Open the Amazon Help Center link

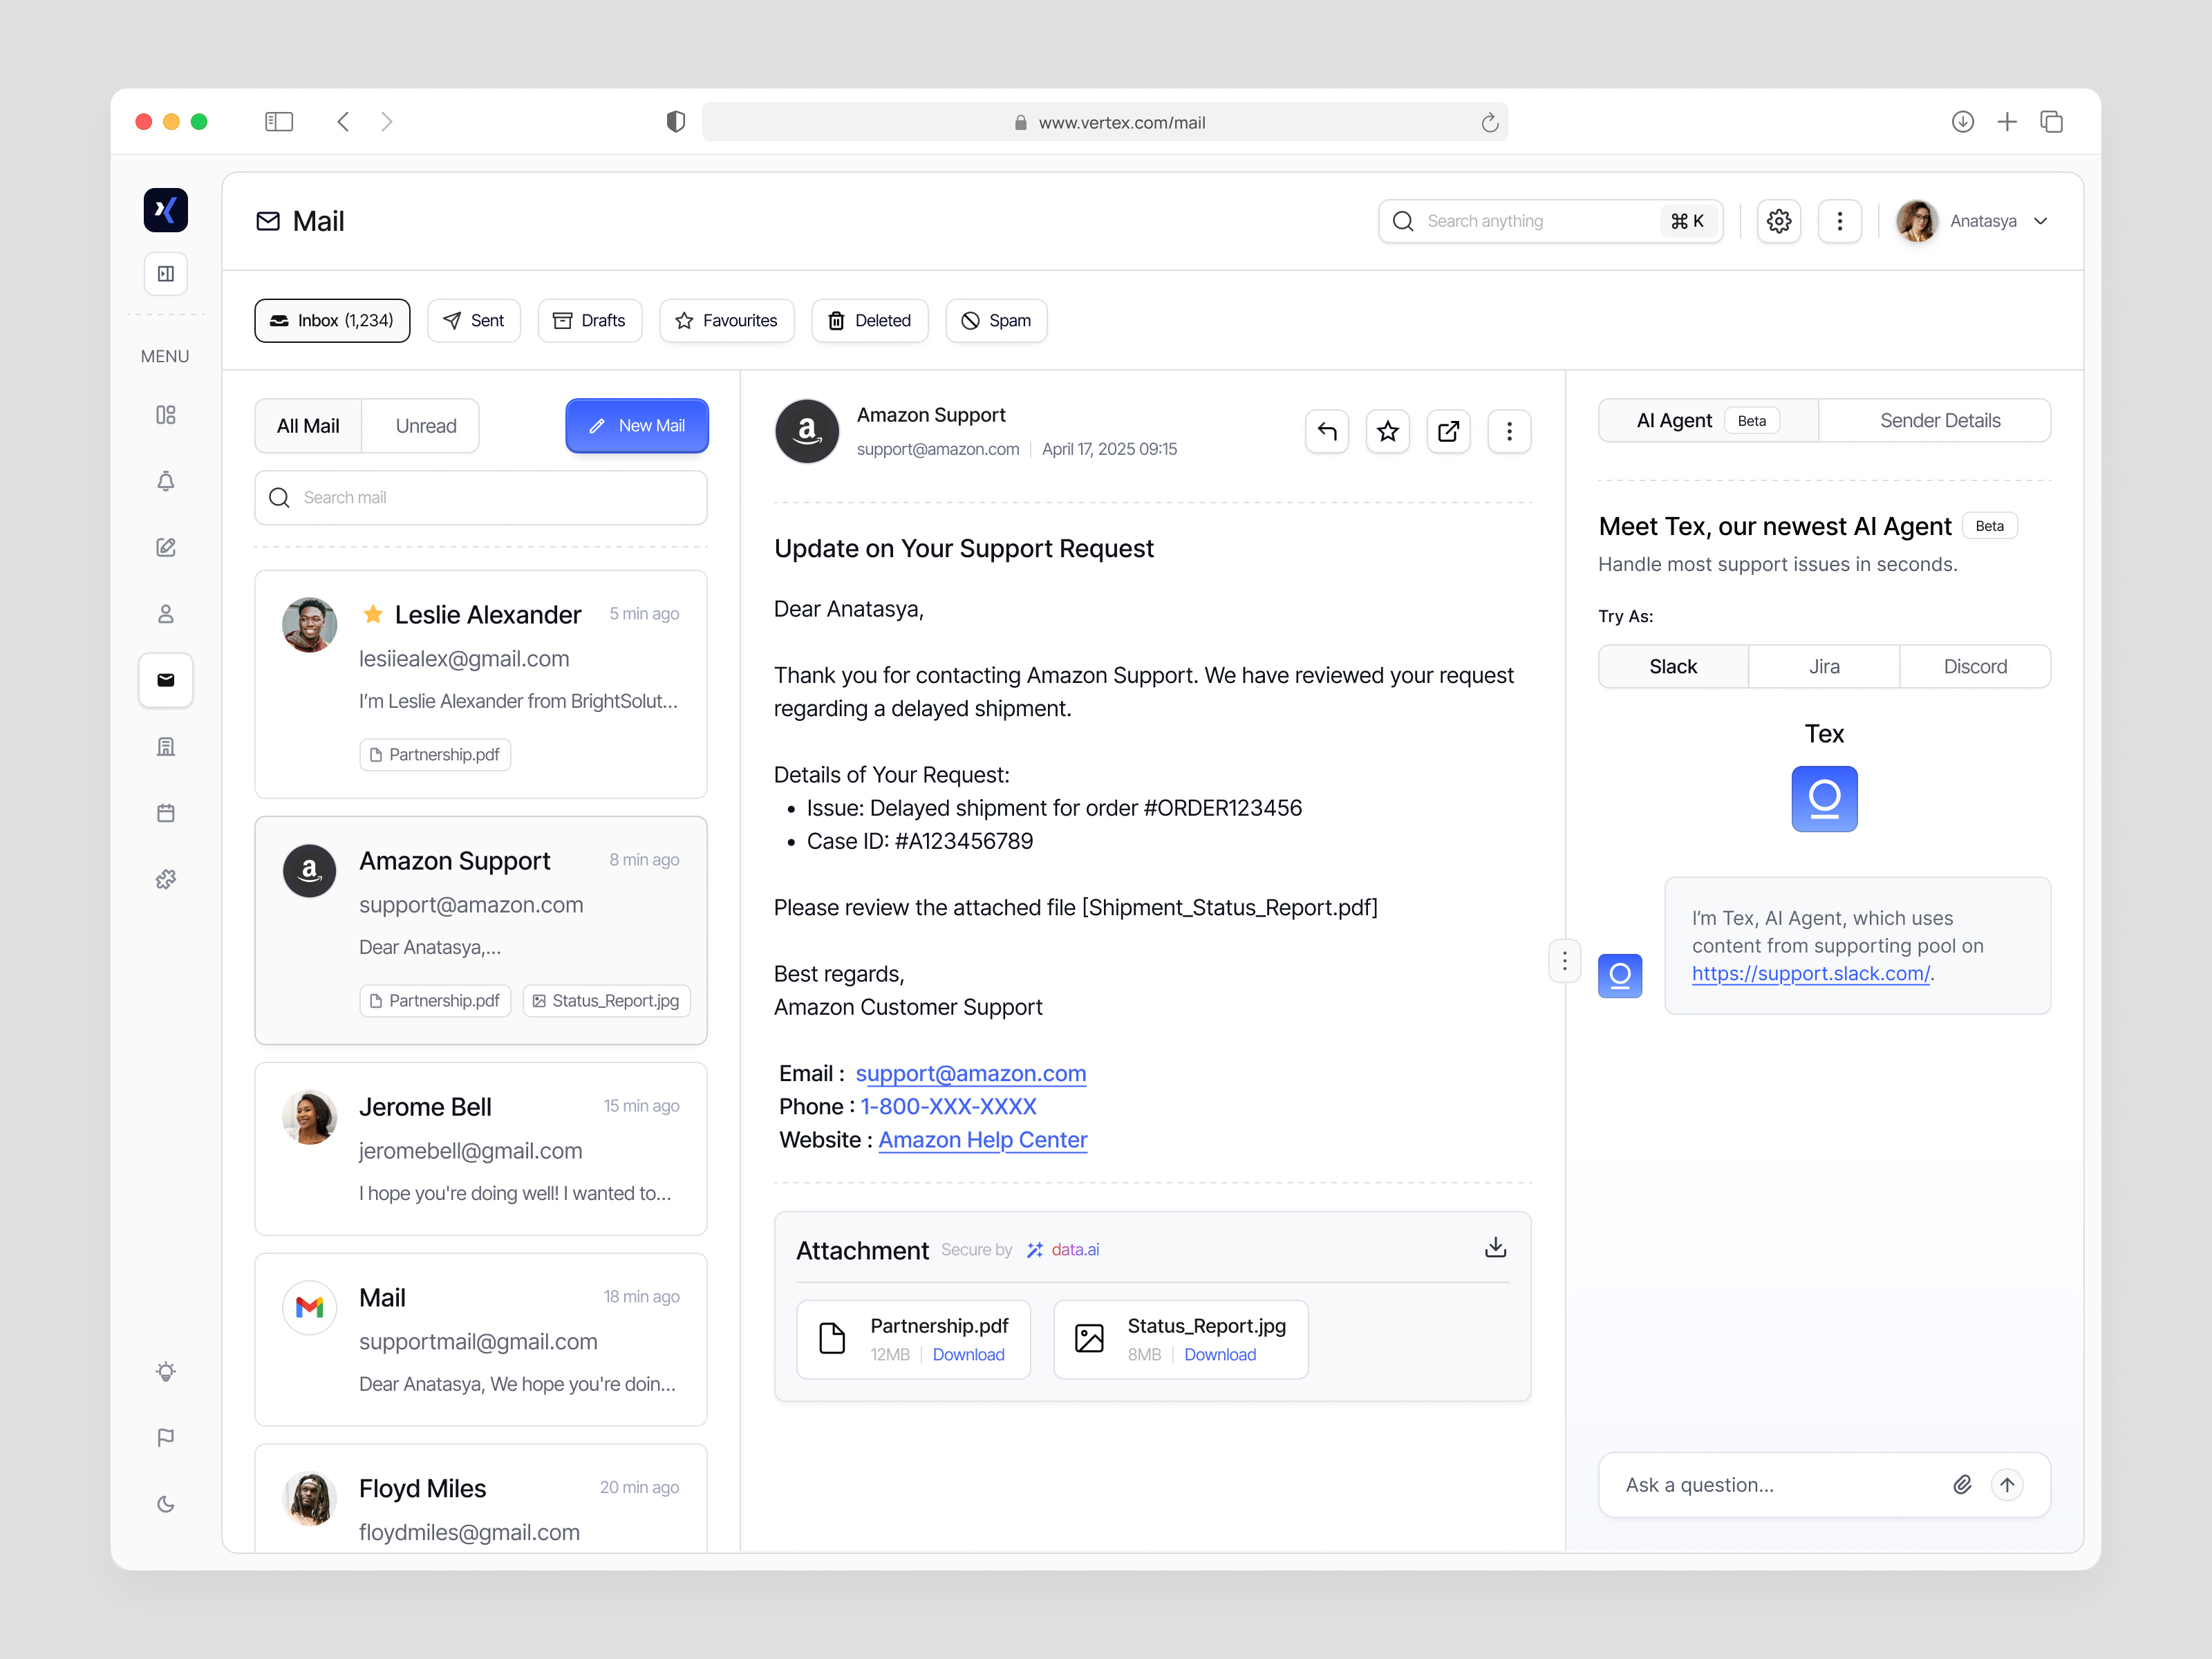point(982,1140)
